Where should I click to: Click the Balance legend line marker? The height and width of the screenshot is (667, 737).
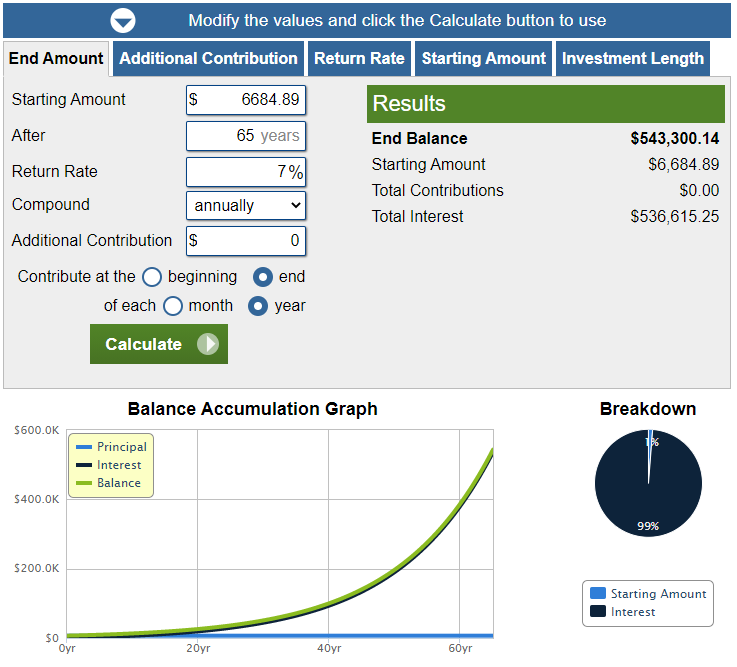84,483
